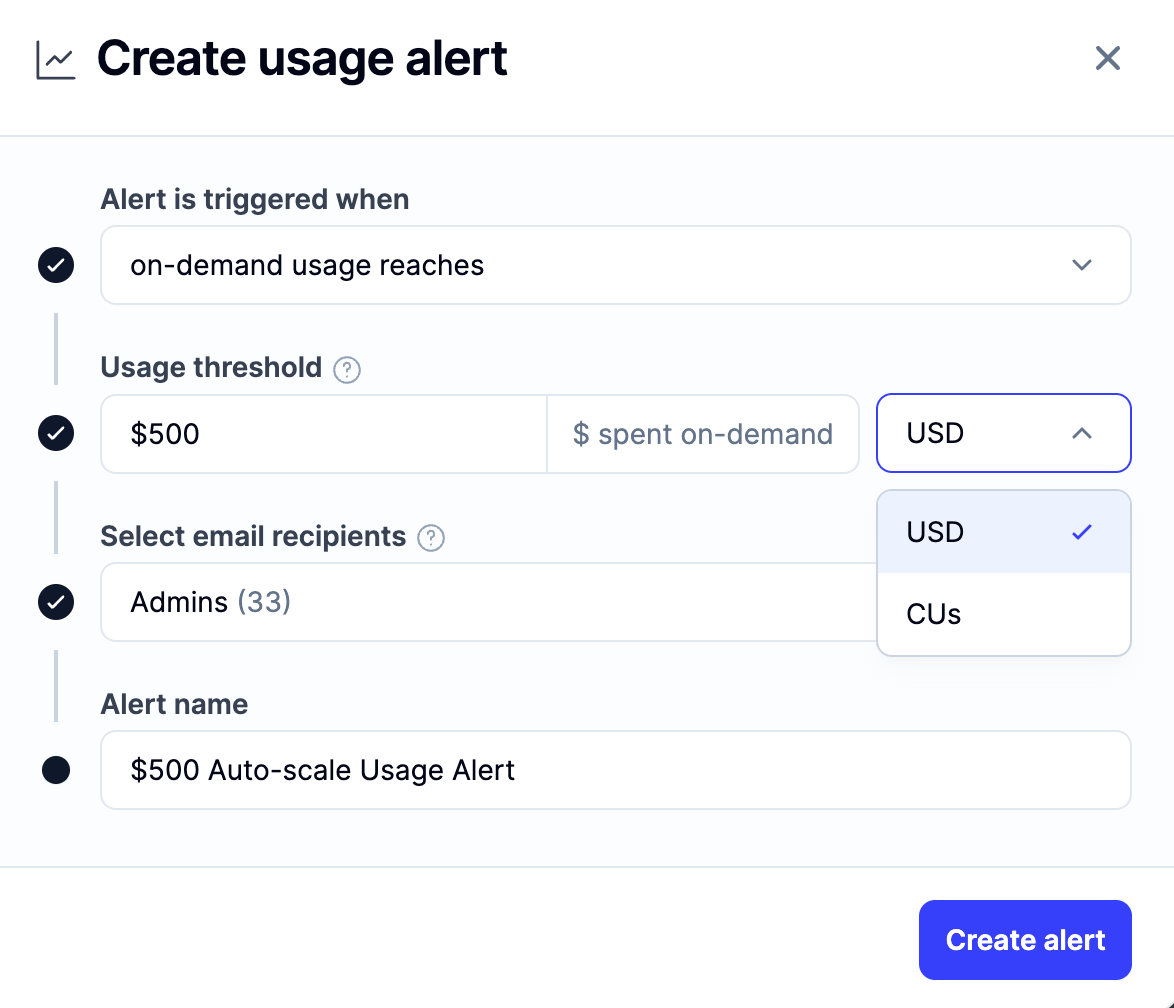Open the "on-demand usage reaches" trigger dropdown
The height and width of the screenshot is (1008, 1174).
point(615,265)
